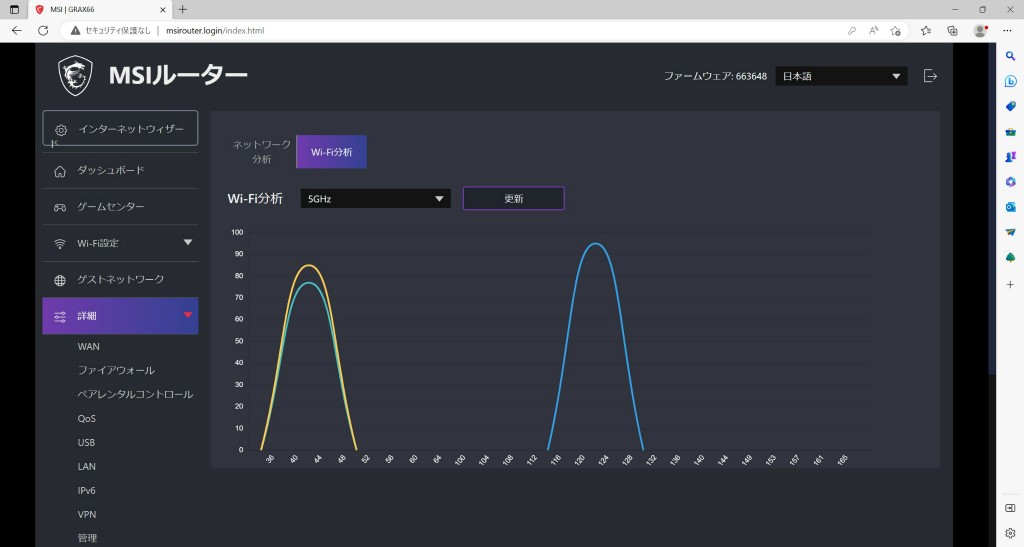Open the 5GHz band dropdown

pos(375,199)
